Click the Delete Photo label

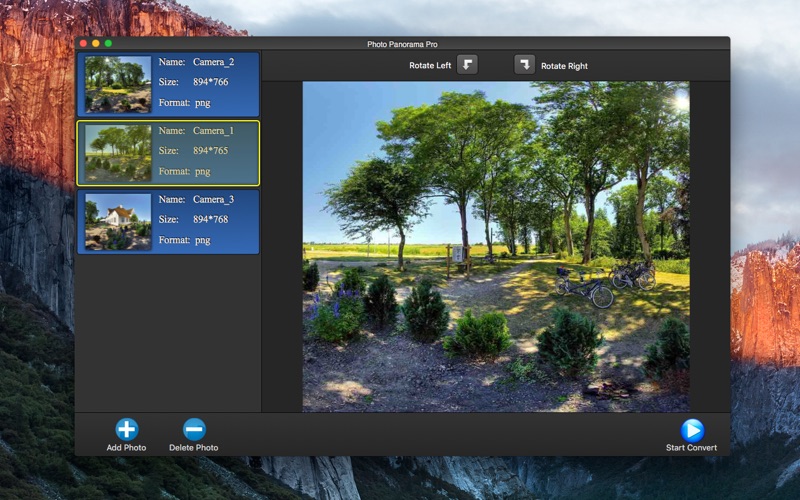[193, 447]
